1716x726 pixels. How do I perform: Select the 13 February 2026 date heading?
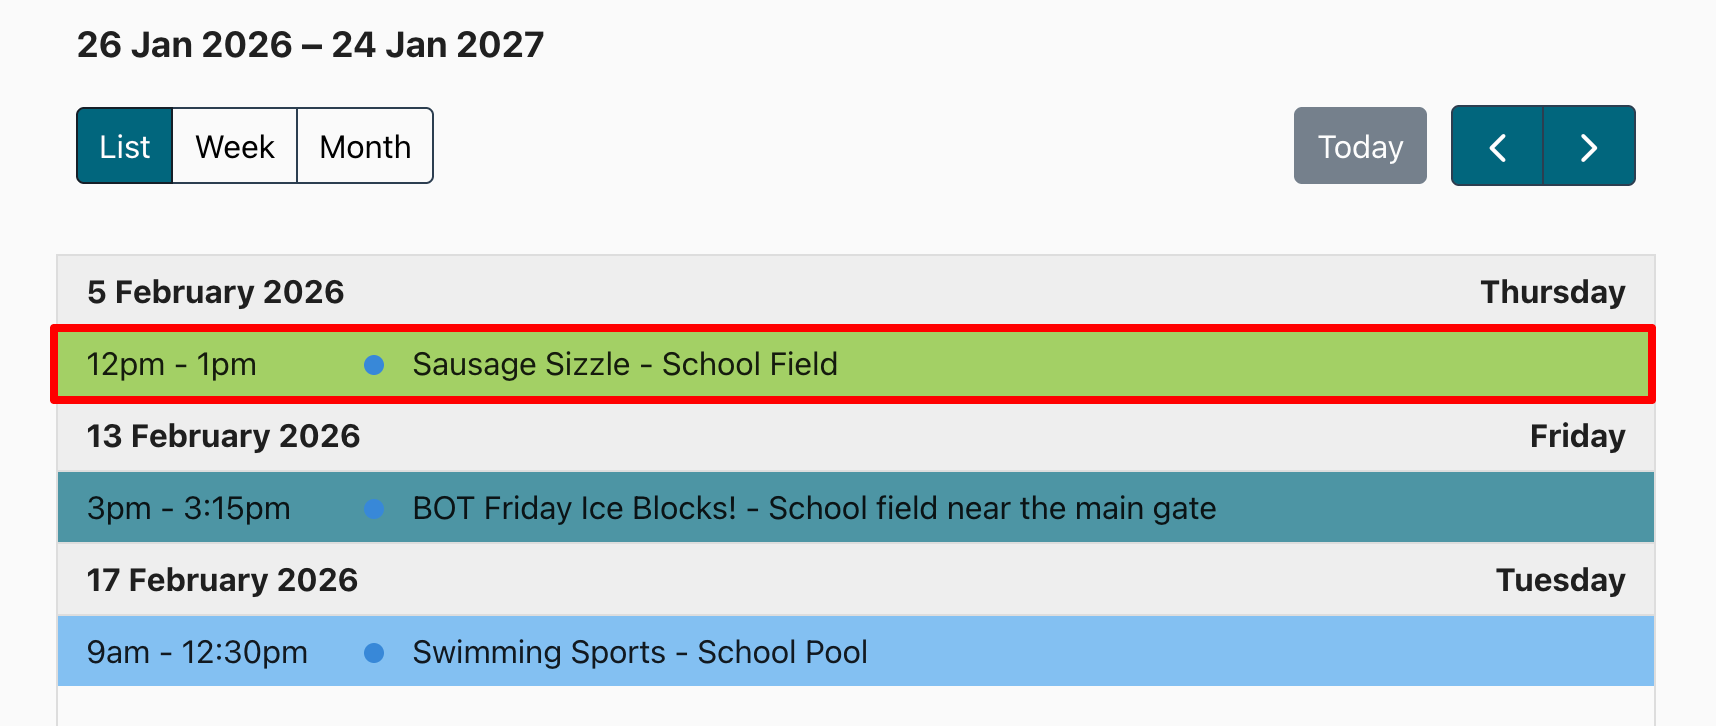223,436
